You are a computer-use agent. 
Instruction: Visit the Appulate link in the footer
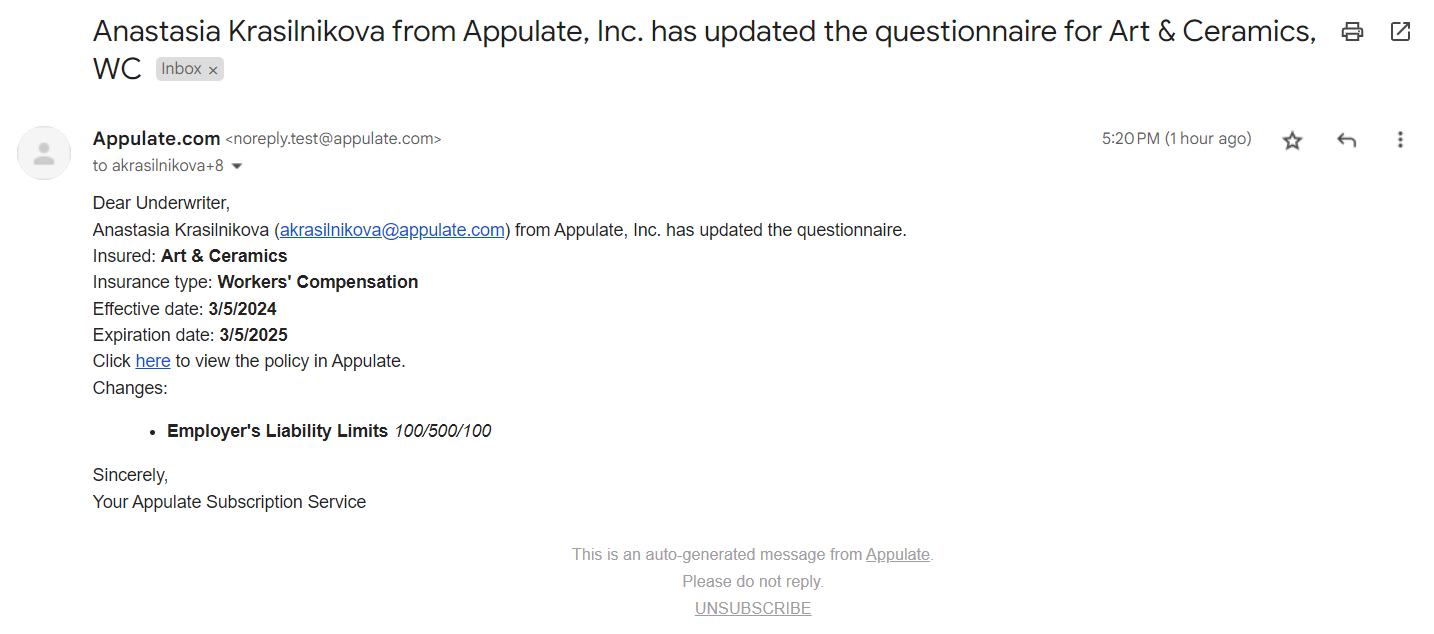pos(897,554)
